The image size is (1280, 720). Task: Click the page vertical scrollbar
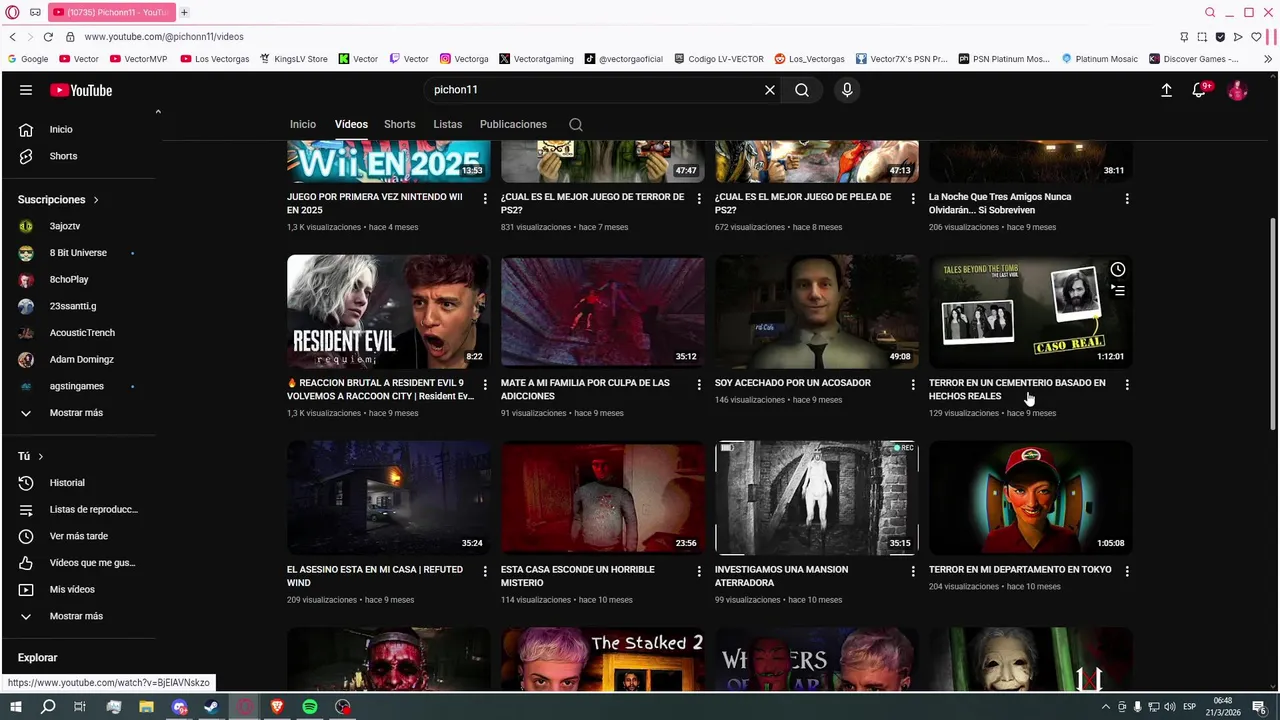click(1273, 323)
